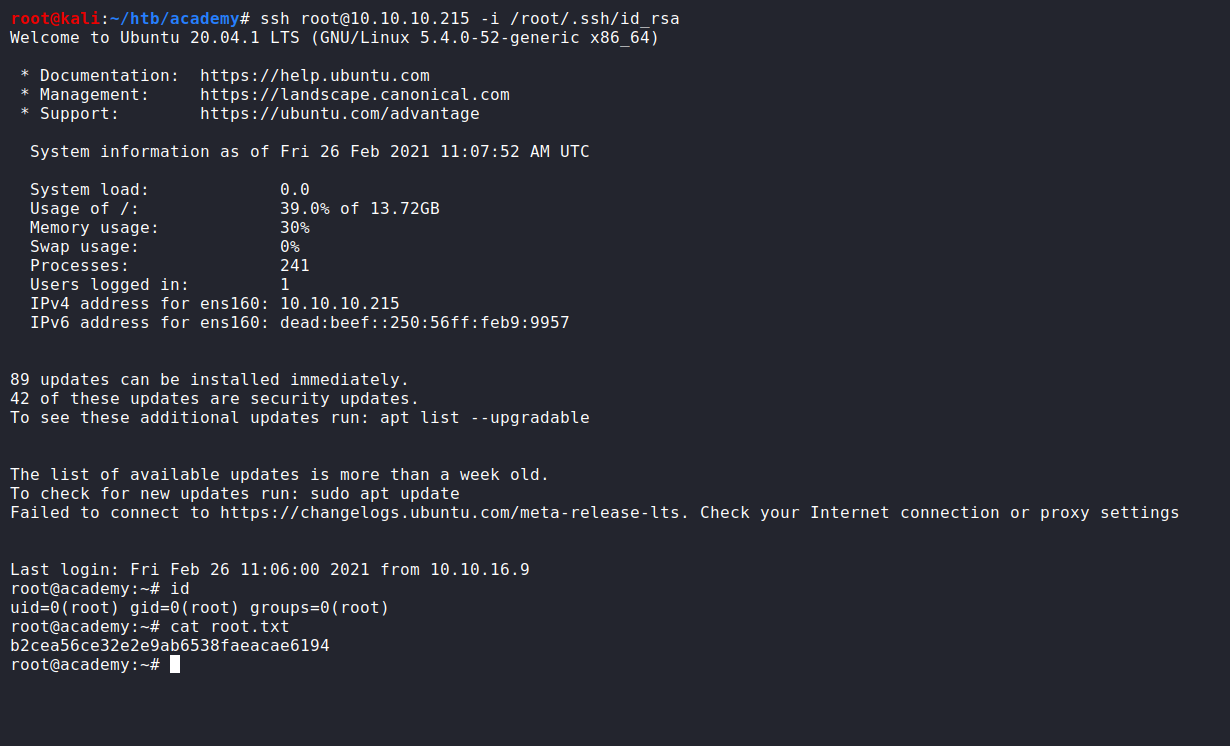This screenshot has height=746, width=1230.
Task: Click the IPv4 address 10.10.10.215 for ens160
Action: (x=340, y=304)
